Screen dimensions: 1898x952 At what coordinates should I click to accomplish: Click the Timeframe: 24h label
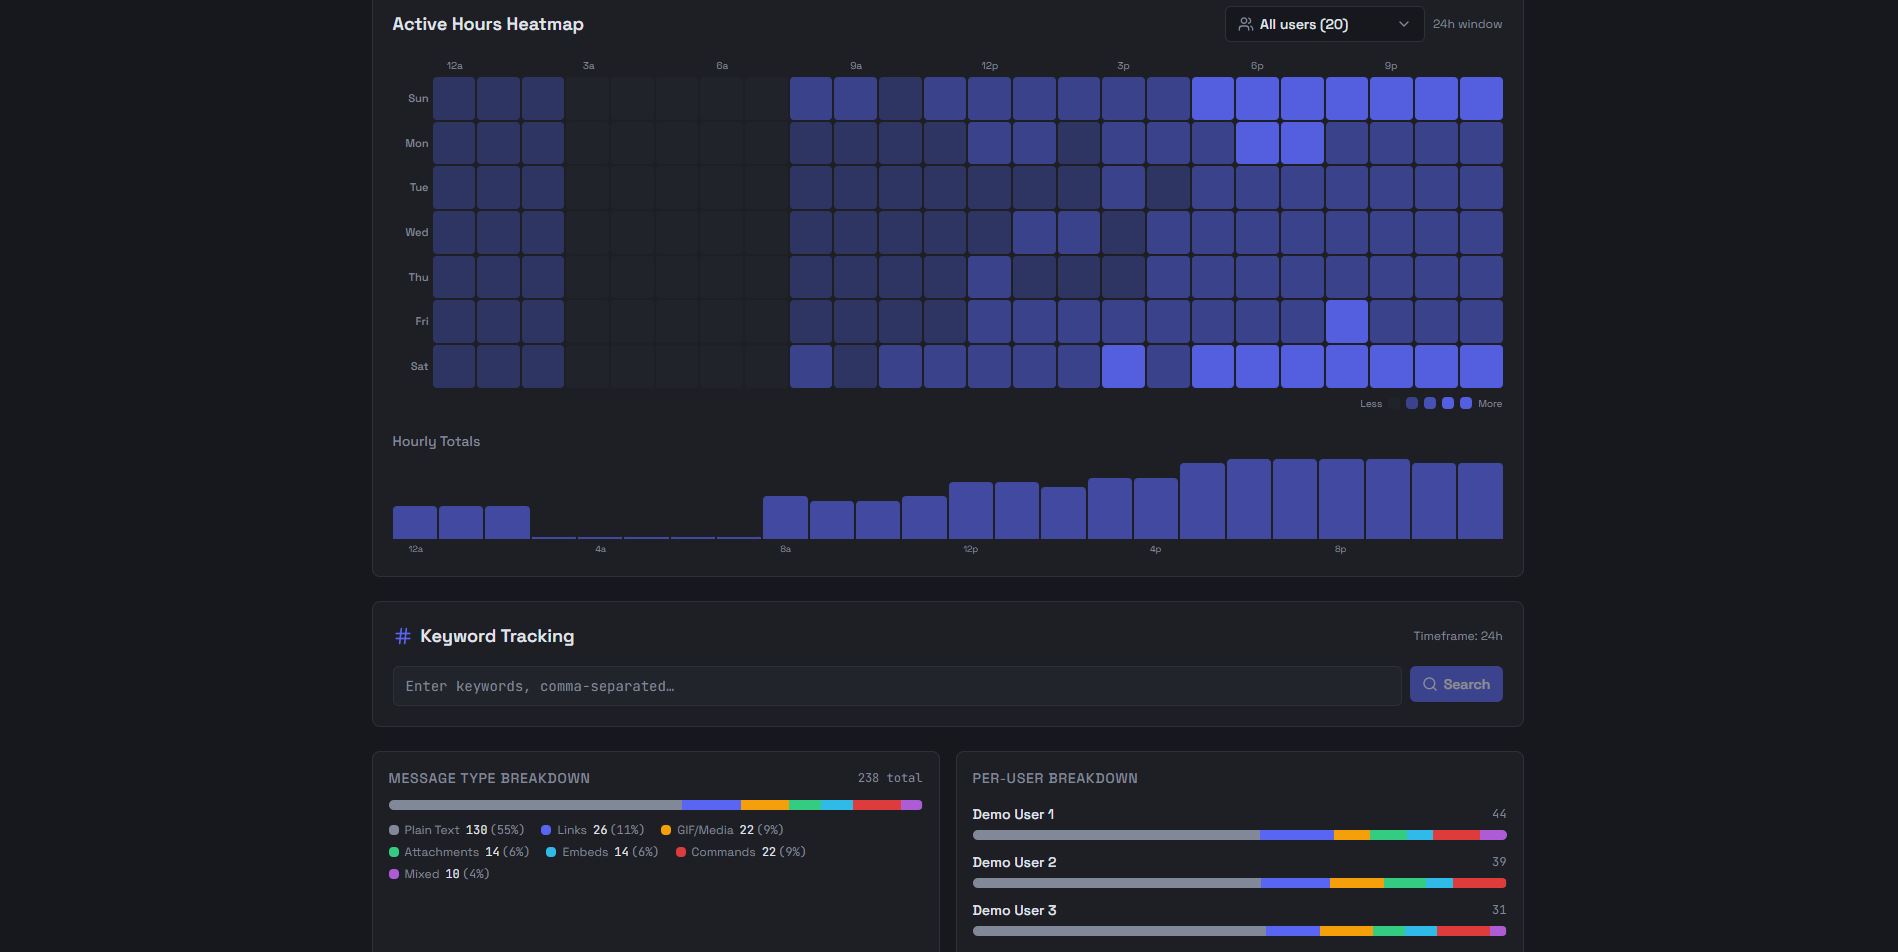point(1458,636)
